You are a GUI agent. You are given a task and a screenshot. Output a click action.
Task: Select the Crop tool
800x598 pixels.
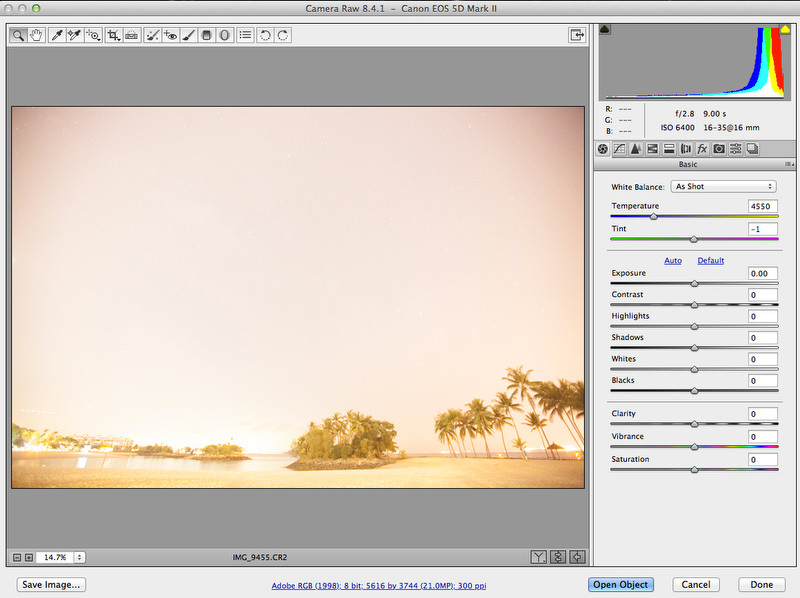click(x=113, y=35)
